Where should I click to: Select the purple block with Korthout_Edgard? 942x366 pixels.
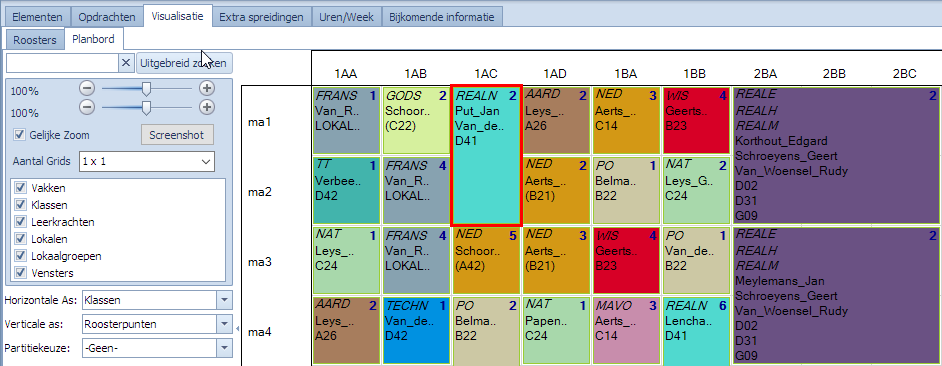point(836,156)
